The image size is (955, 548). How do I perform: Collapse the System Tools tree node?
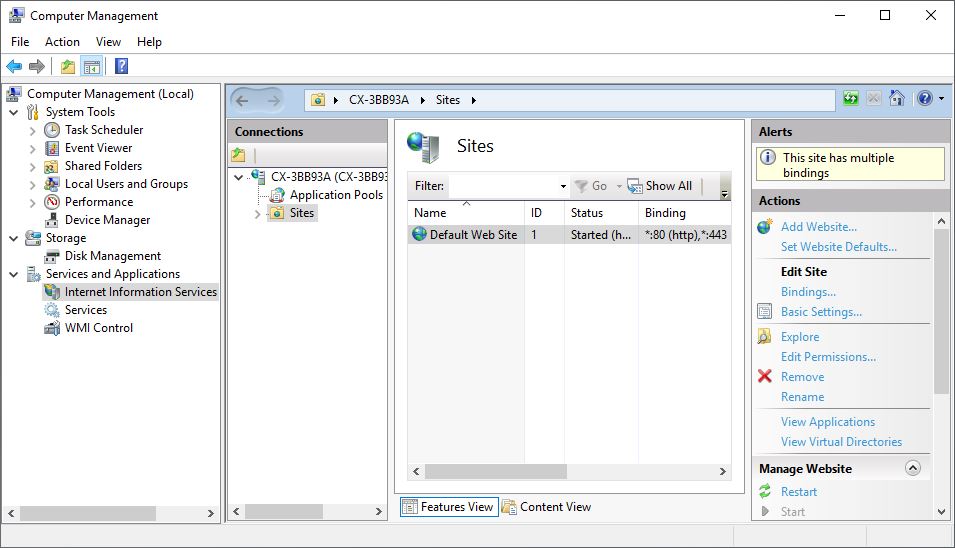(13, 112)
